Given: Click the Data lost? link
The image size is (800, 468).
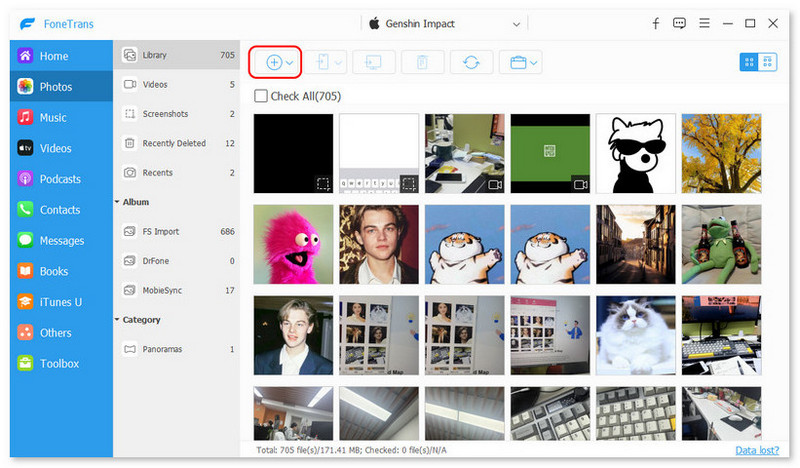Looking at the screenshot, I should click(x=757, y=450).
